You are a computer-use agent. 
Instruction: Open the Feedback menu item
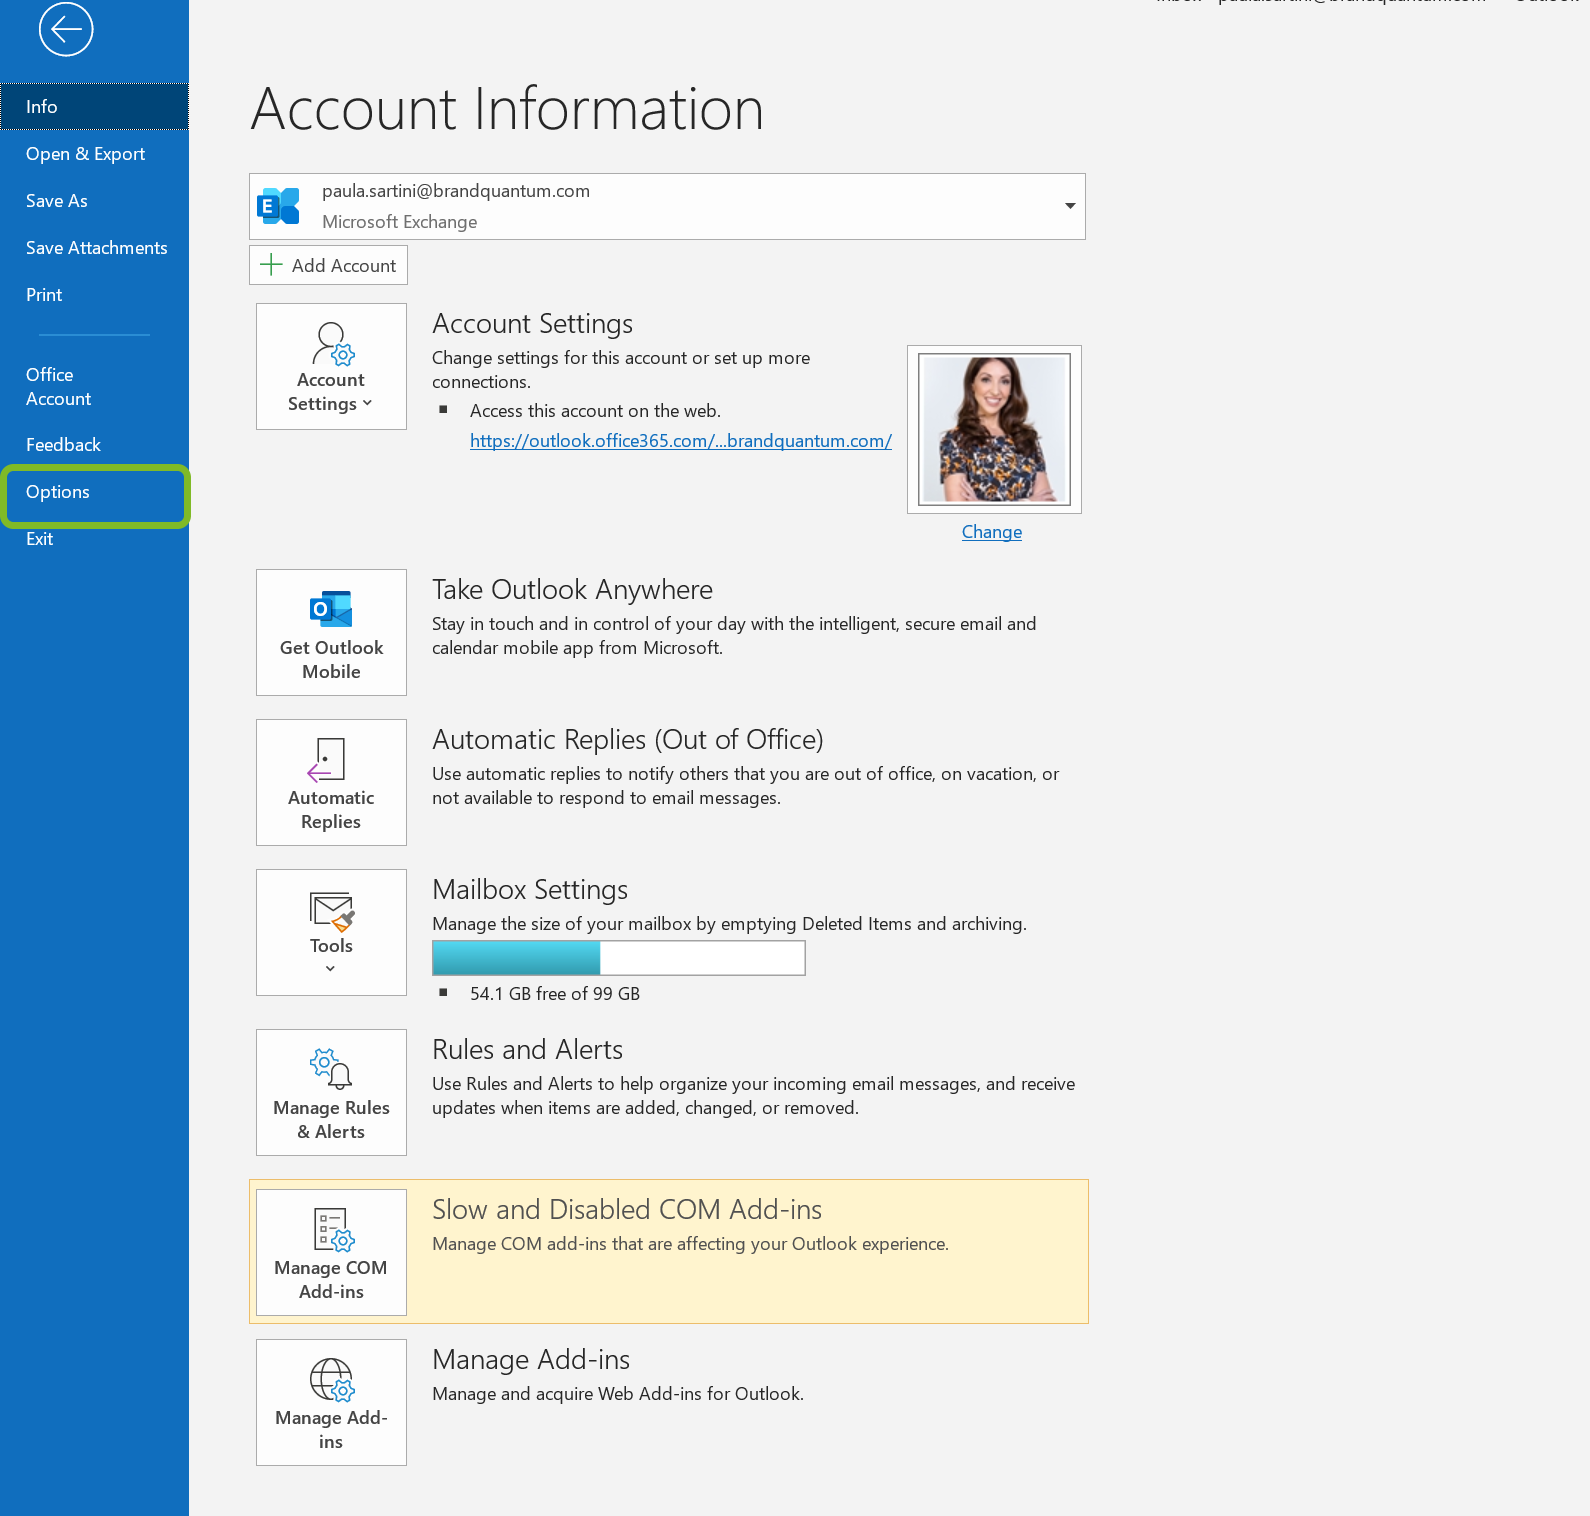coord(94,445)
